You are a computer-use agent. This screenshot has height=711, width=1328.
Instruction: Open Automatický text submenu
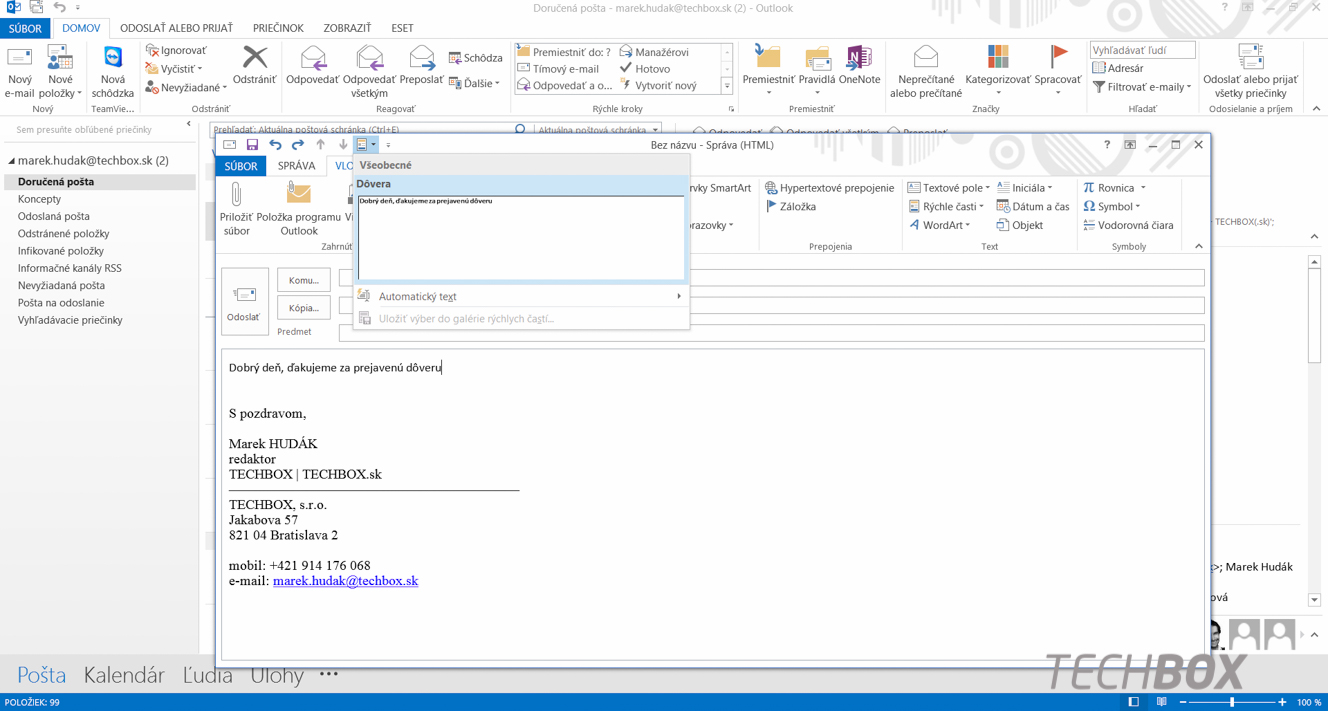521,296
